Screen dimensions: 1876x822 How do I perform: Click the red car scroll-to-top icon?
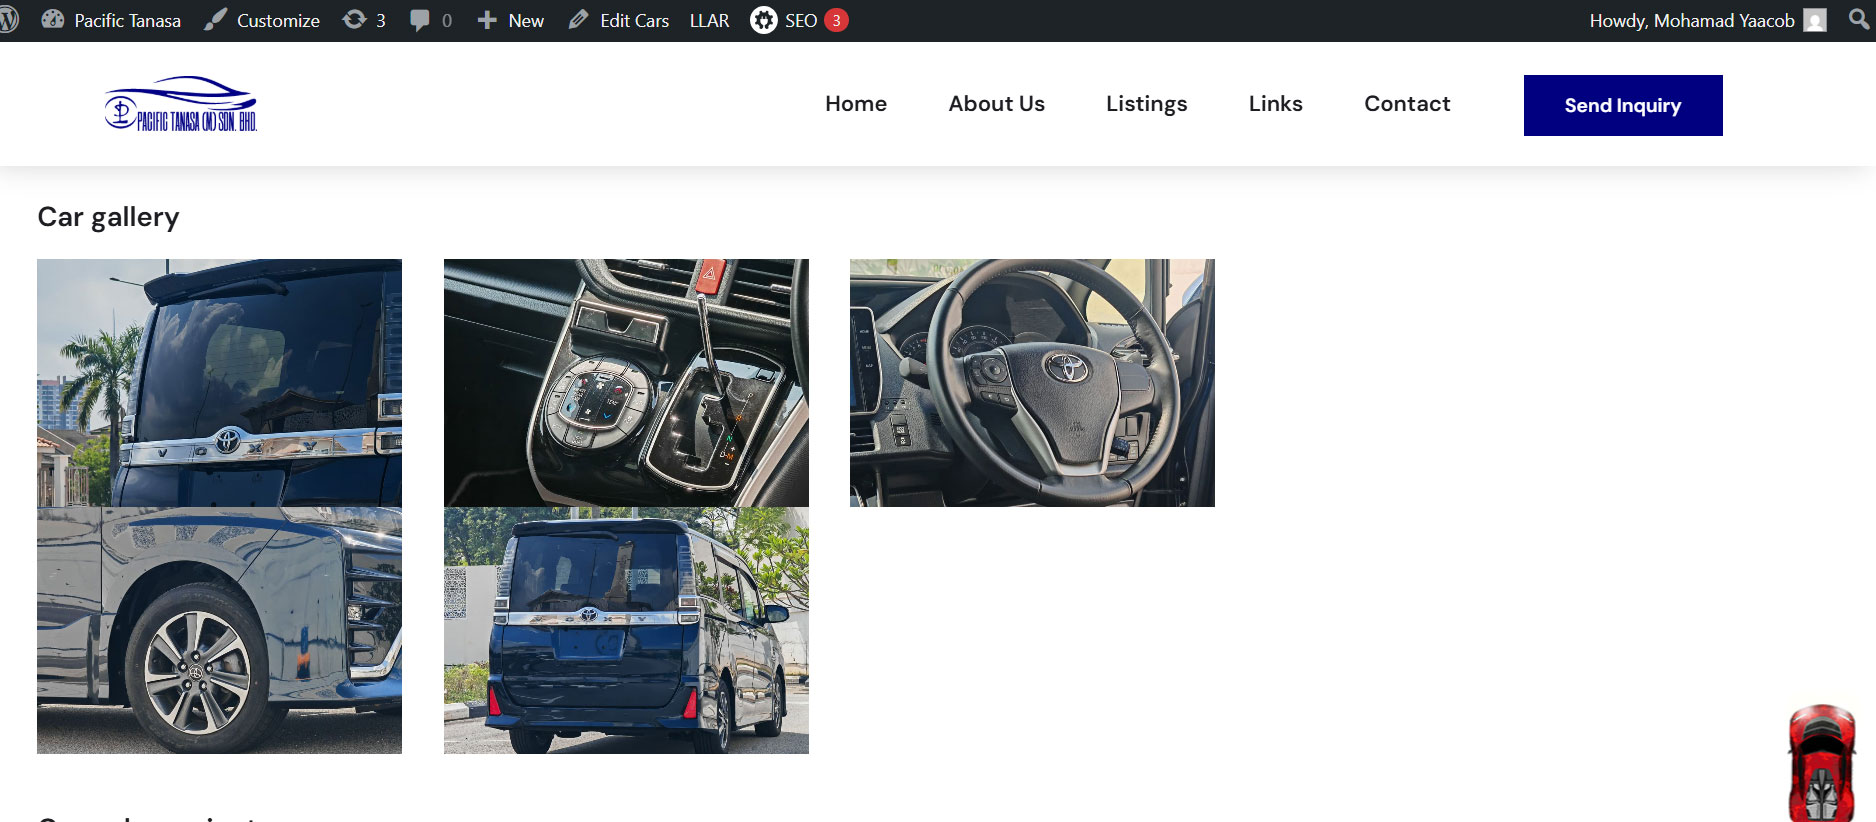click(x=1821, y=762)
